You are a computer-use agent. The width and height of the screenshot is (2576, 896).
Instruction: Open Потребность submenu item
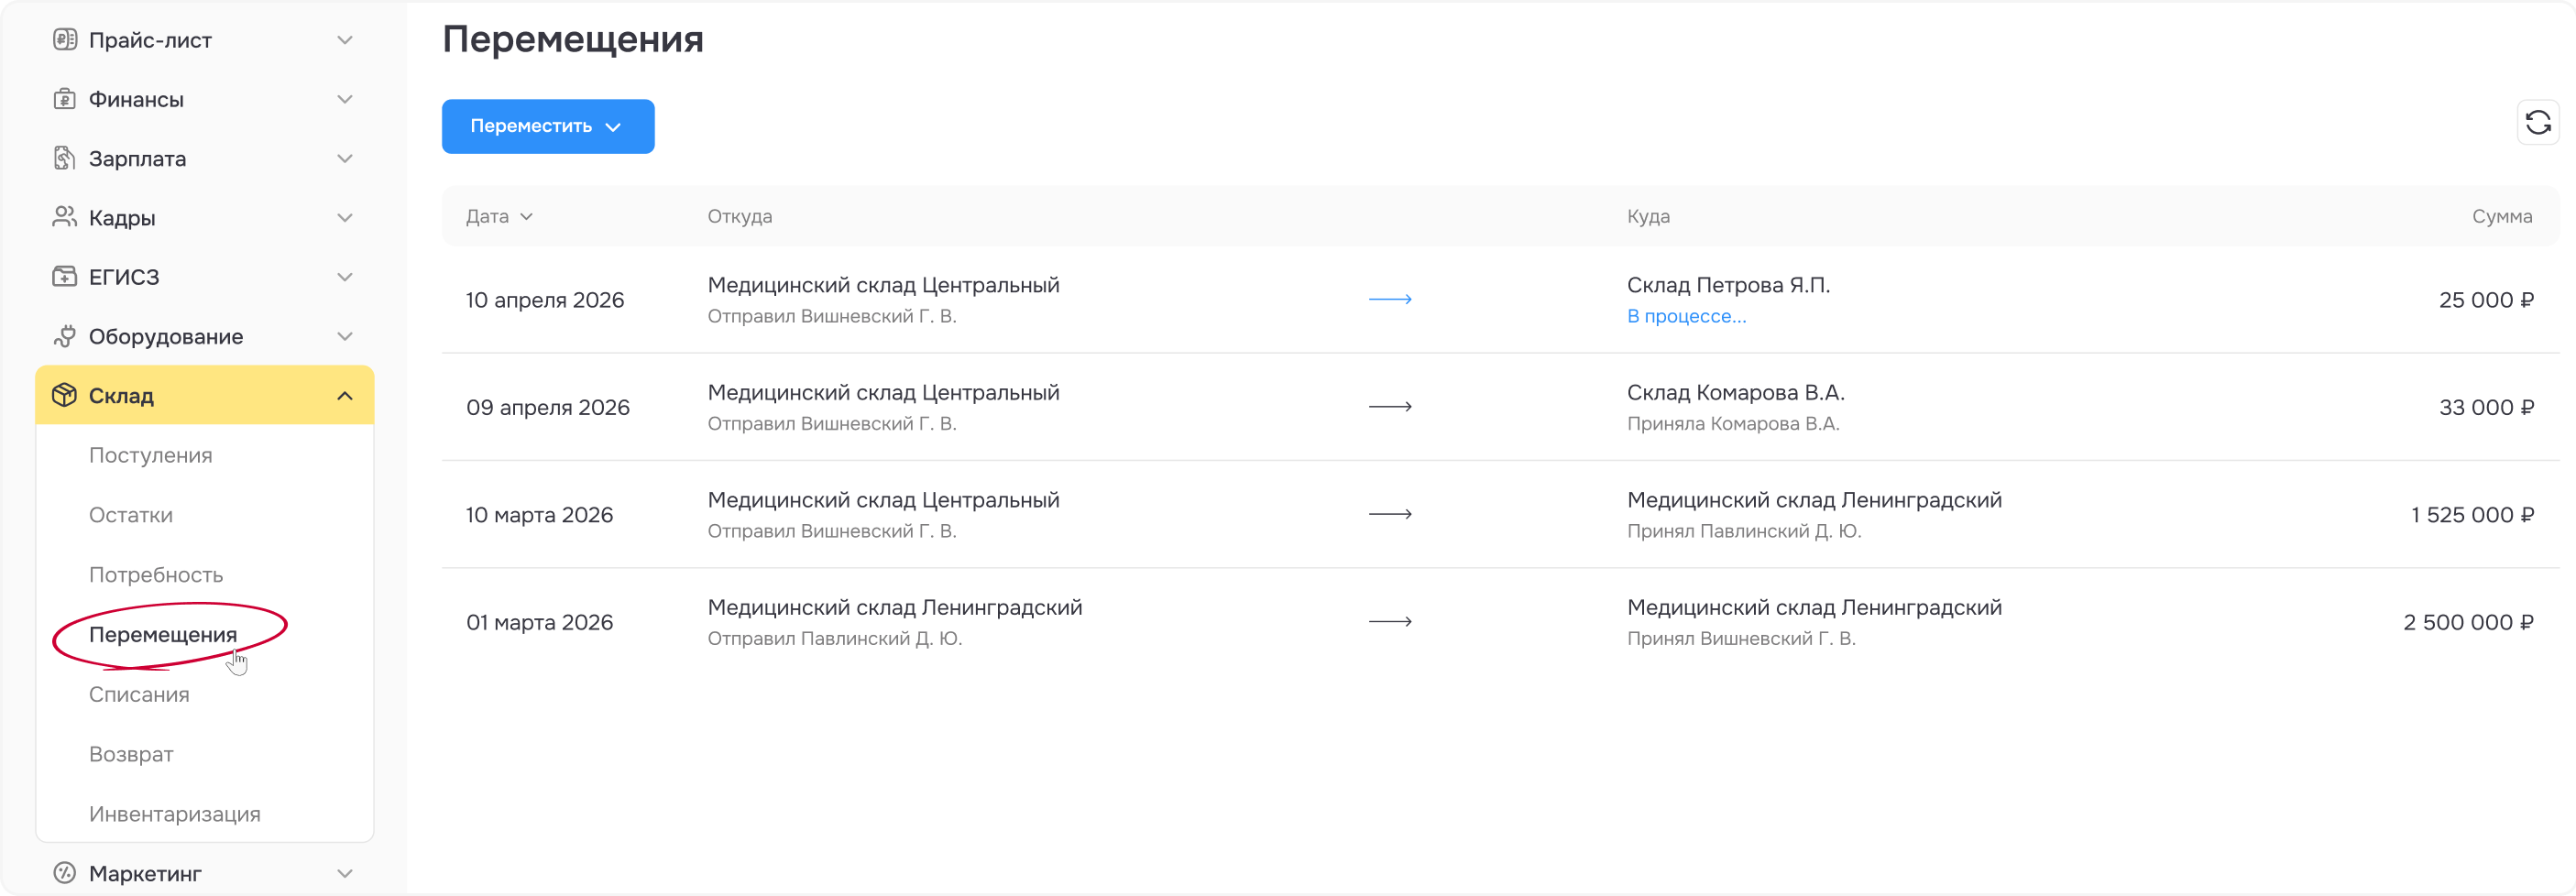tap(156, 575)
